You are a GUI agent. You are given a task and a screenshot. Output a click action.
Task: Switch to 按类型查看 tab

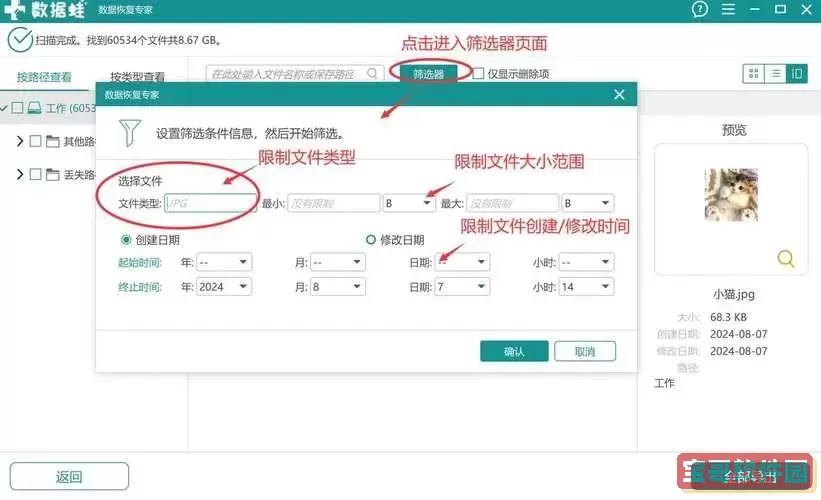(137, 76)
